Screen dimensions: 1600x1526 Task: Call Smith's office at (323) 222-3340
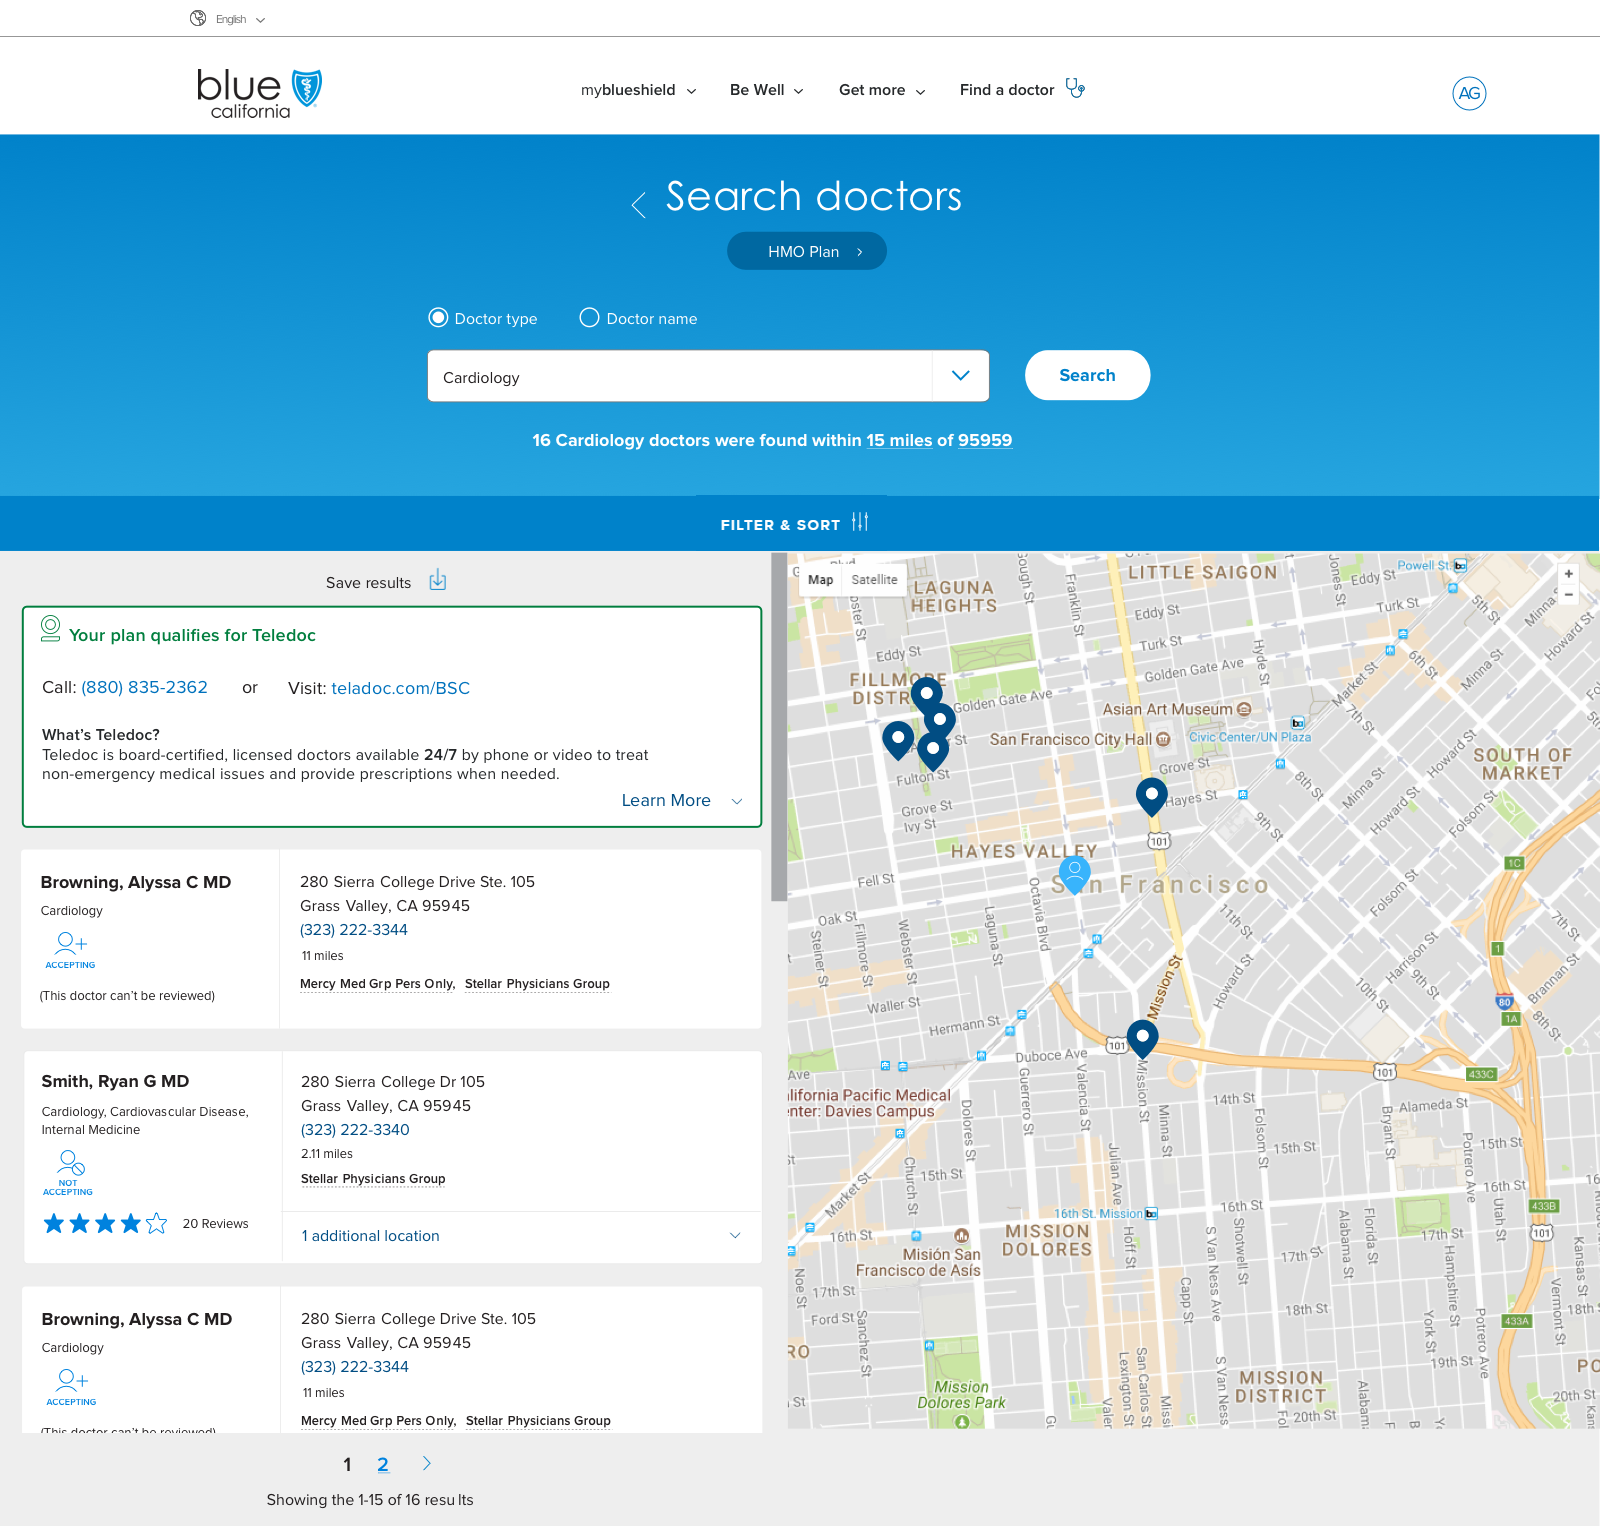pos(355,1129)
